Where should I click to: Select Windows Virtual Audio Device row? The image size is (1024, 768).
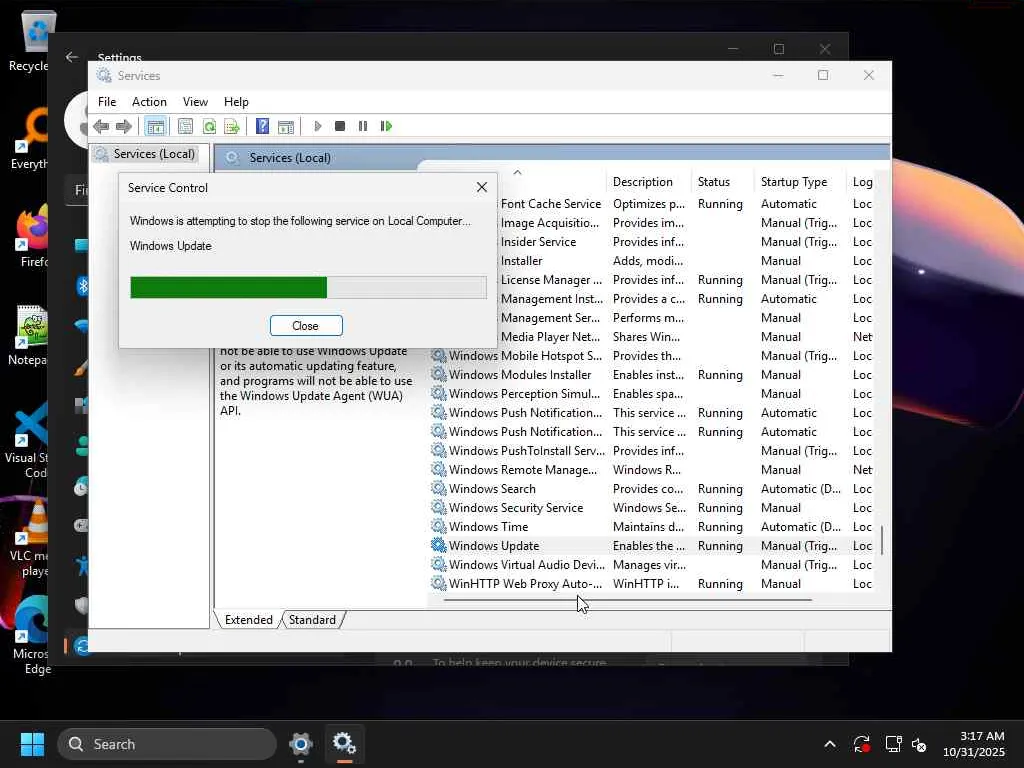click(x=652, y=565)
